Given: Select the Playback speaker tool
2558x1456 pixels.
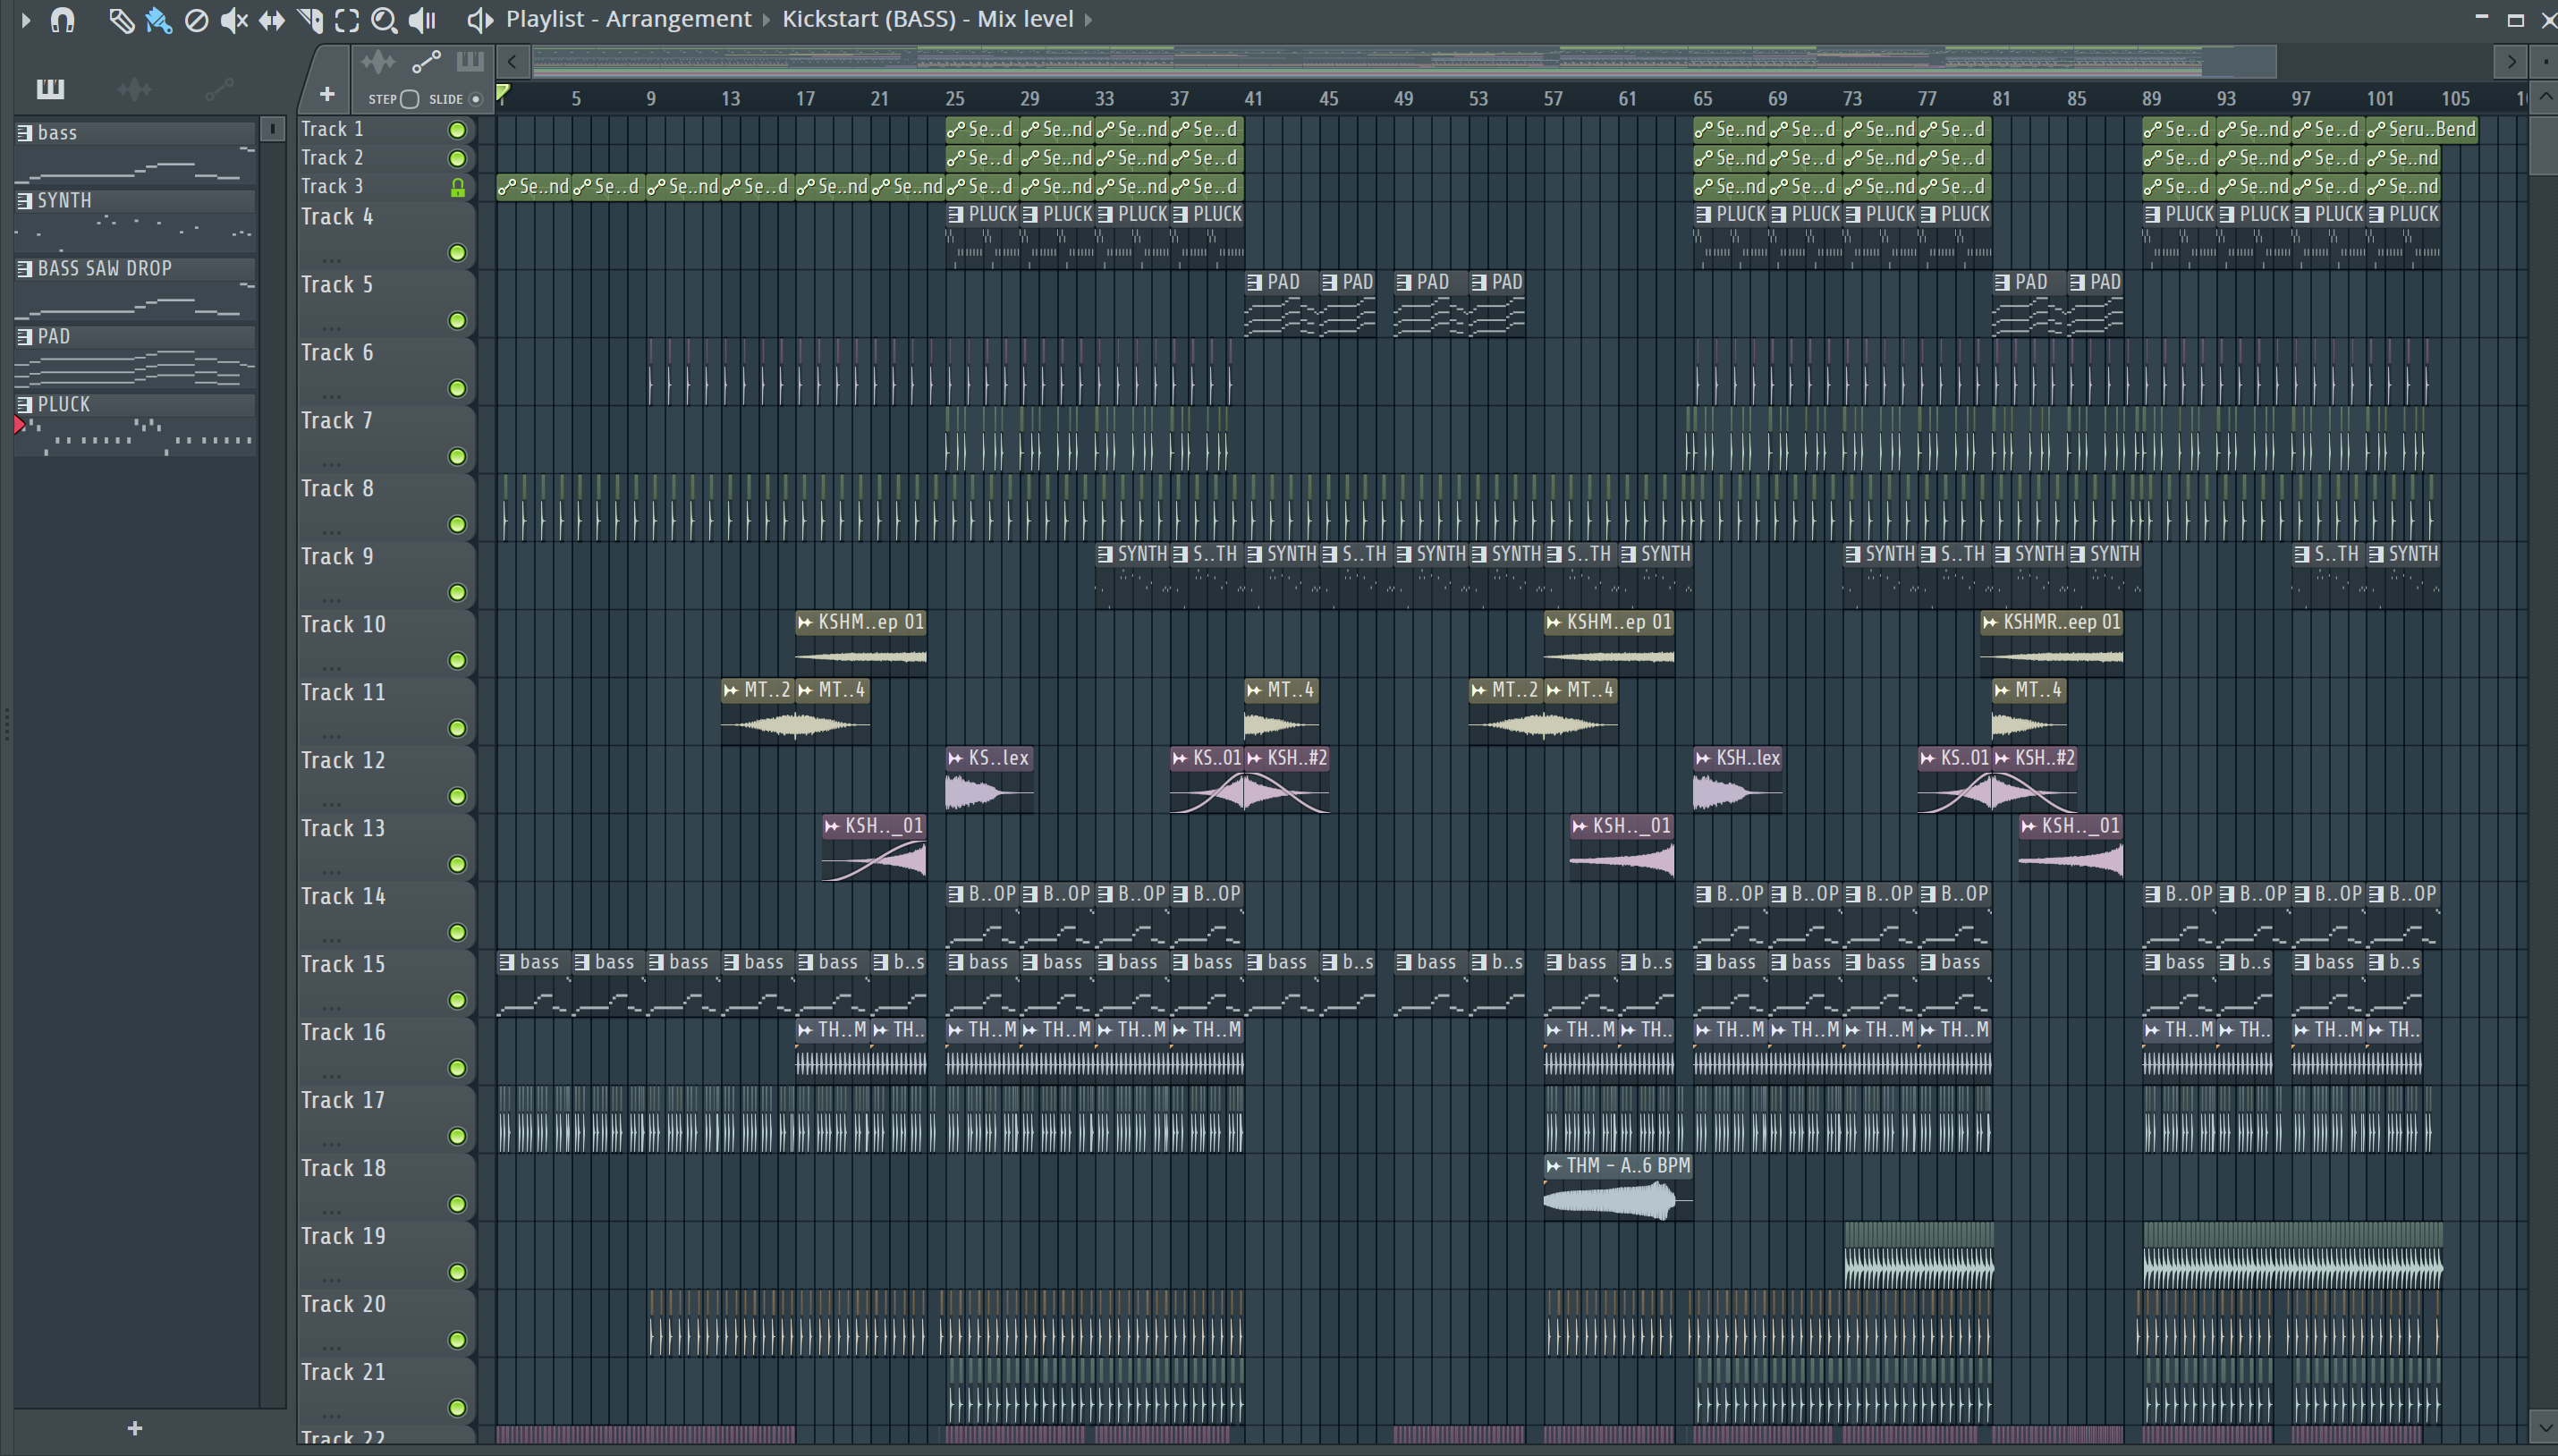Looking at the screenshot, I should coord(423,19).
